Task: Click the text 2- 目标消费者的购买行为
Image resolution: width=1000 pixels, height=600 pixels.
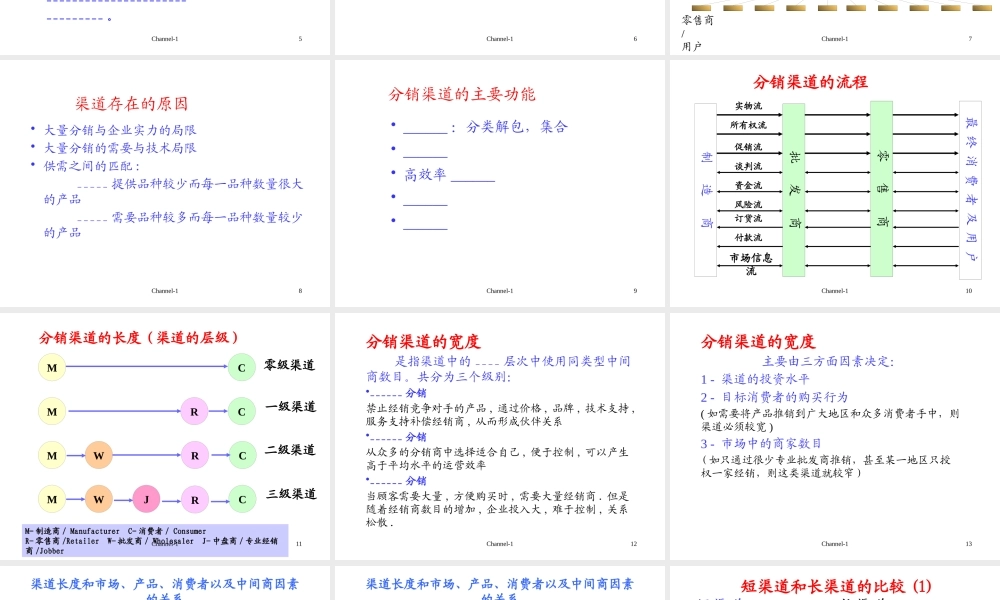Action: [774, 397]
